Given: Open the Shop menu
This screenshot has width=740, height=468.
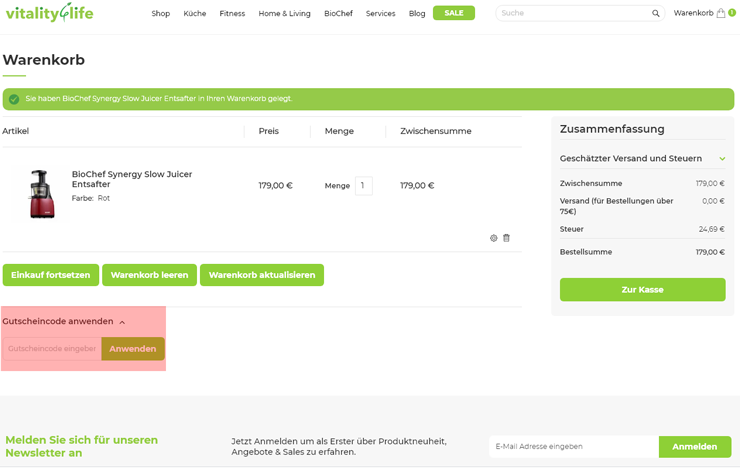Looking at the screenshot, I should pos(160,13).
